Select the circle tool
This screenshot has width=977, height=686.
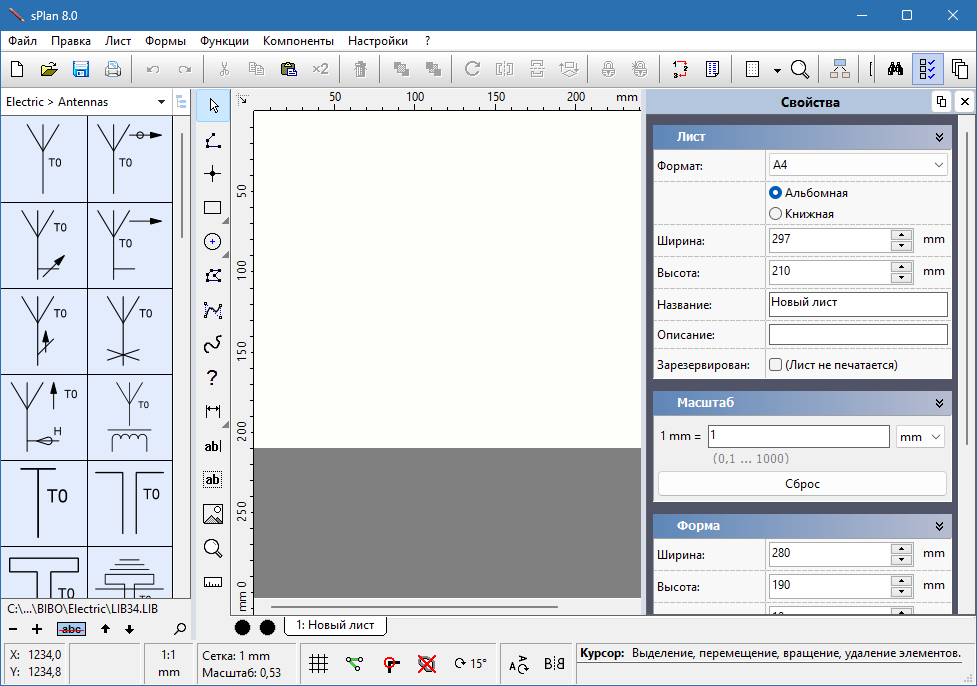pyautogui.click(x=212, y=241)
